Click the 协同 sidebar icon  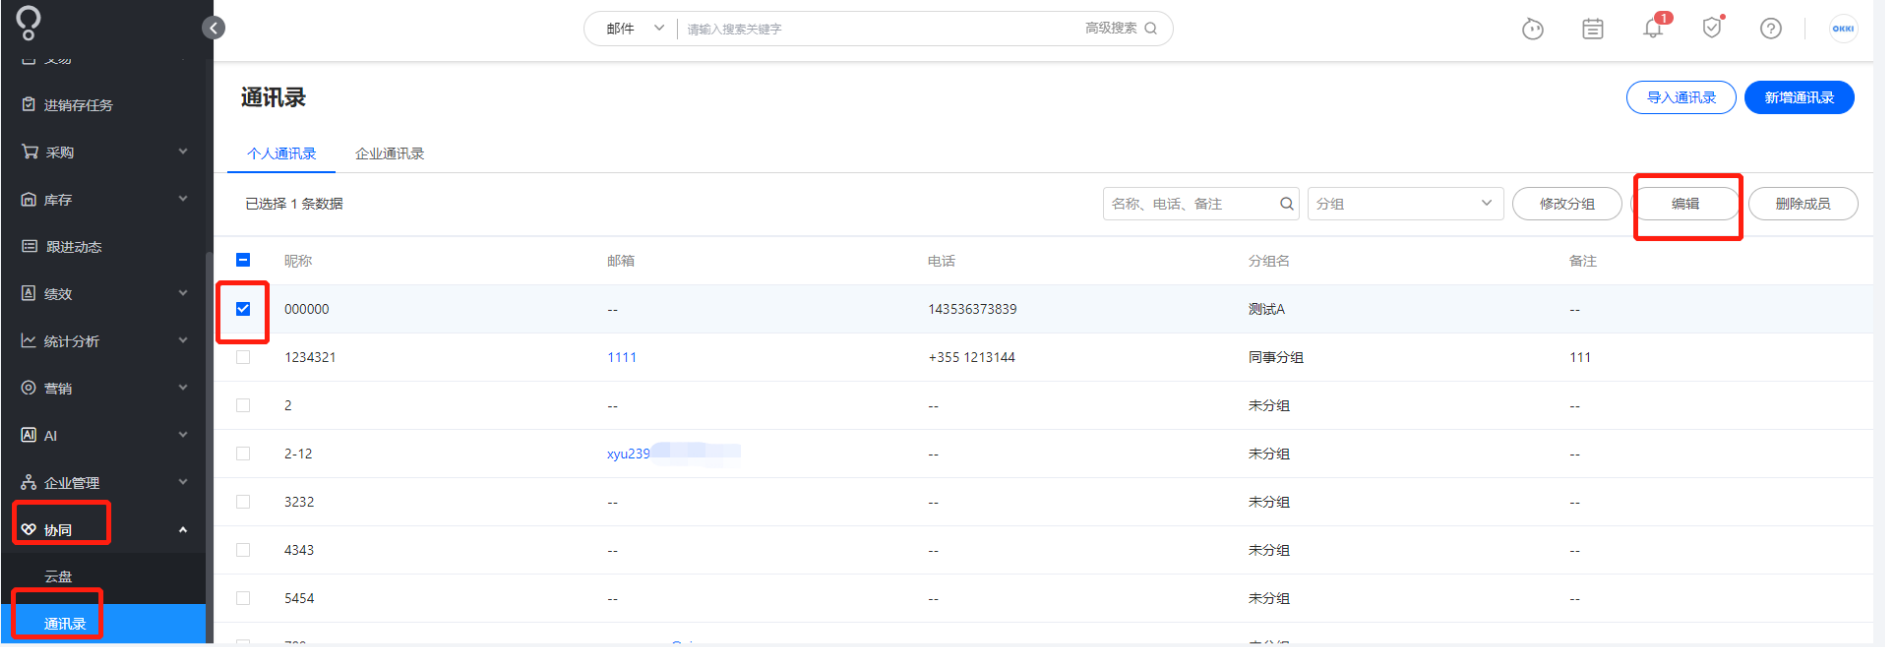29,529
